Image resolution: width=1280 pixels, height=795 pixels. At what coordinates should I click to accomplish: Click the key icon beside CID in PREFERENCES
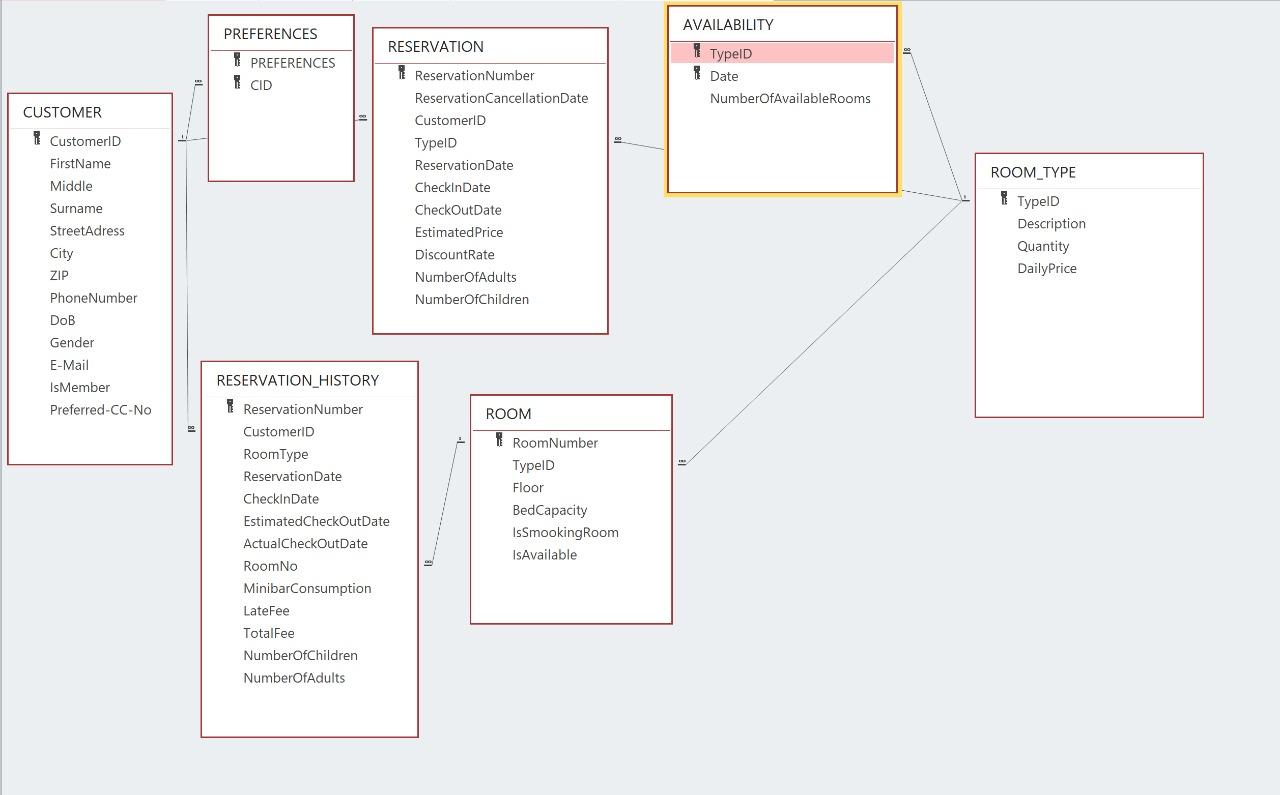pyautogui.click(x=238, y=85)
